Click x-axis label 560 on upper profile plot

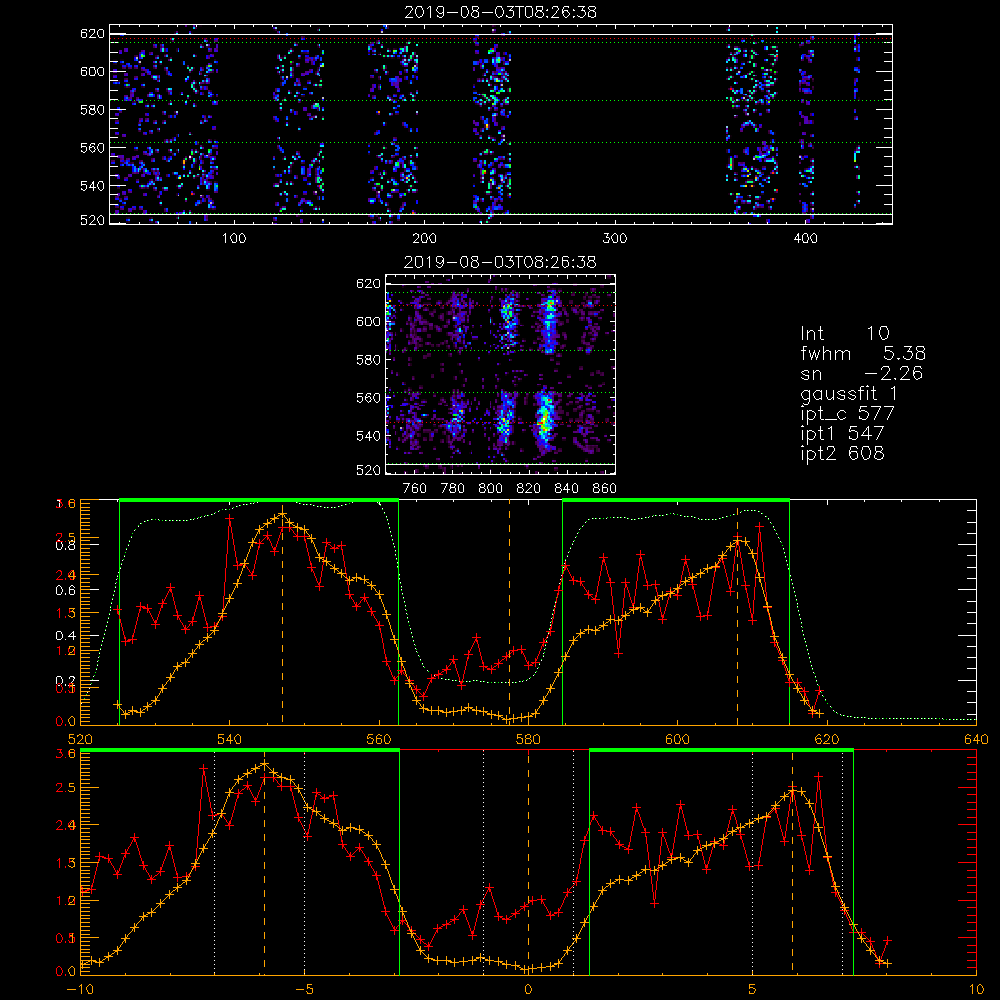coord(379,739)
